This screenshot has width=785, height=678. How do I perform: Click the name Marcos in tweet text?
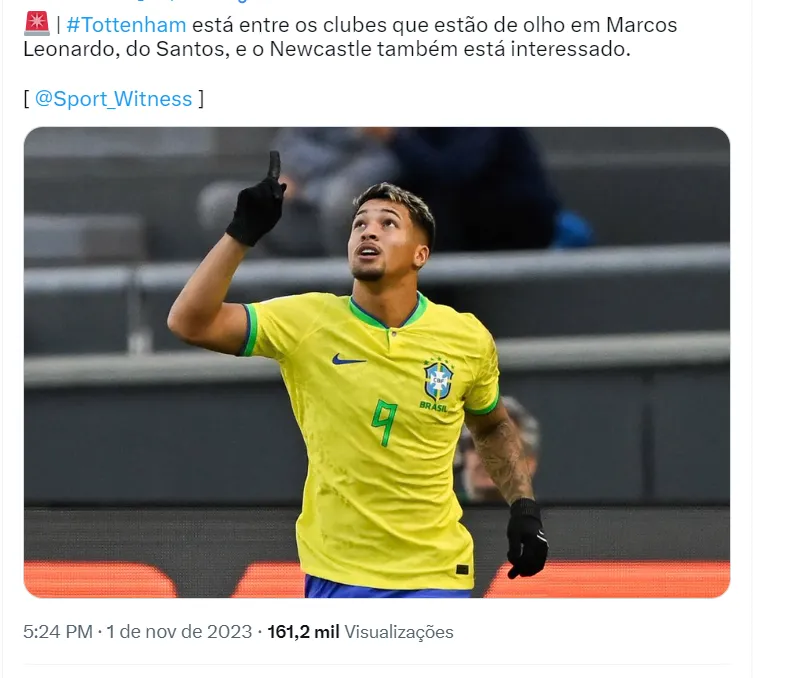click(x=641, y=25)
